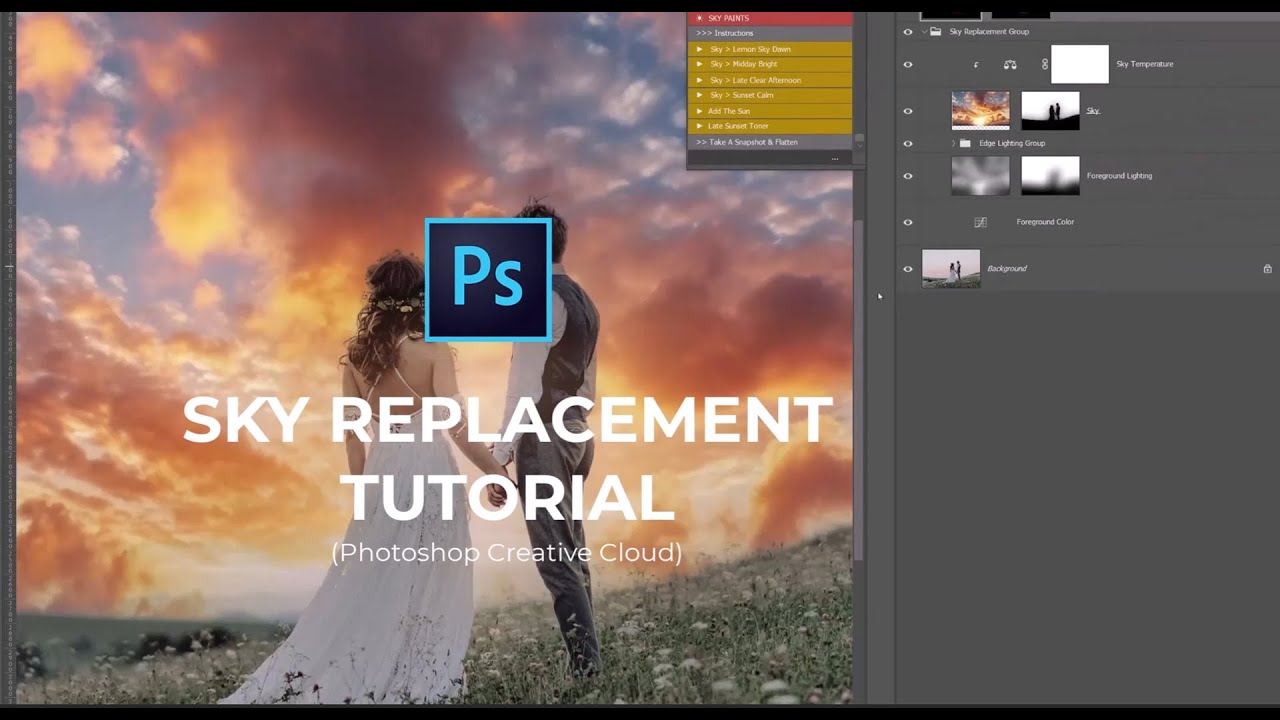Play the Sky > Lemon Sky Dawn action
The height and width of the screenshot is (720, 1280).
[x=700, y=49]
